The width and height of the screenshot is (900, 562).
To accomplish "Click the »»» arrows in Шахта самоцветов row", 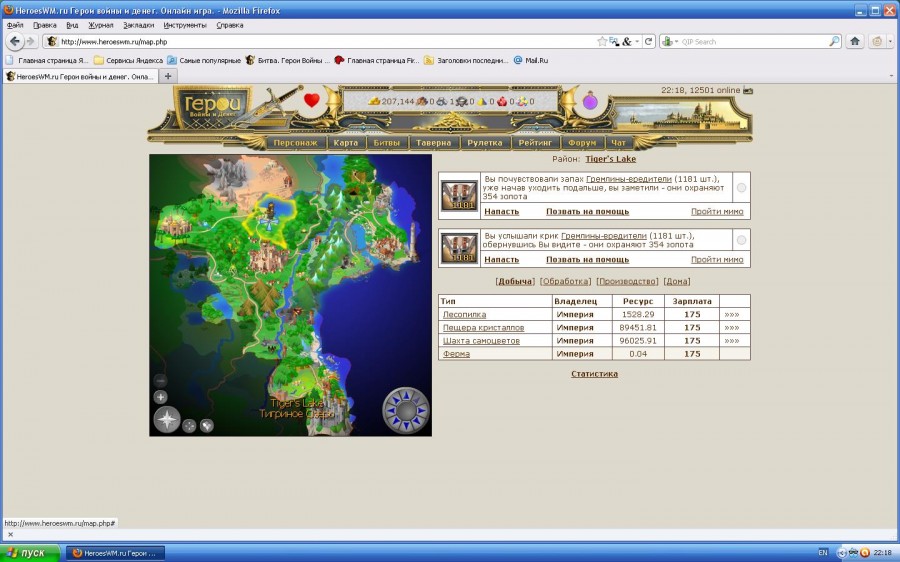I will (x=731, y=341).
